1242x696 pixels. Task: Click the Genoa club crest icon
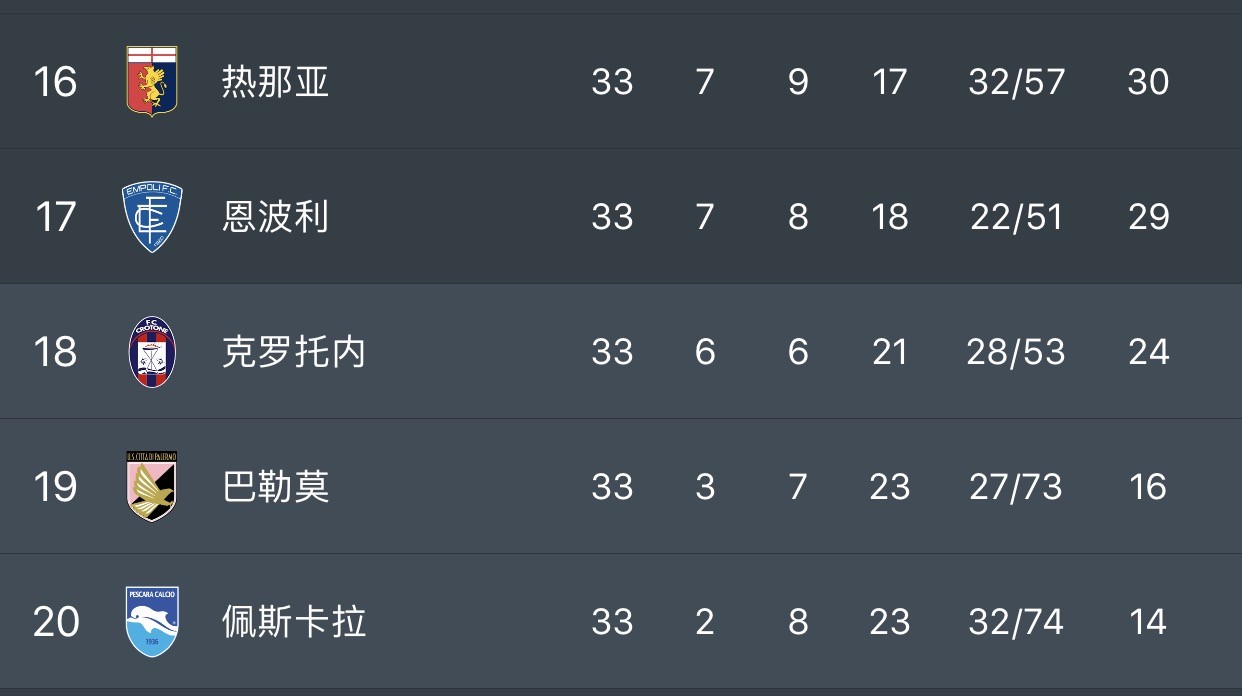click(x=152, y=81)
